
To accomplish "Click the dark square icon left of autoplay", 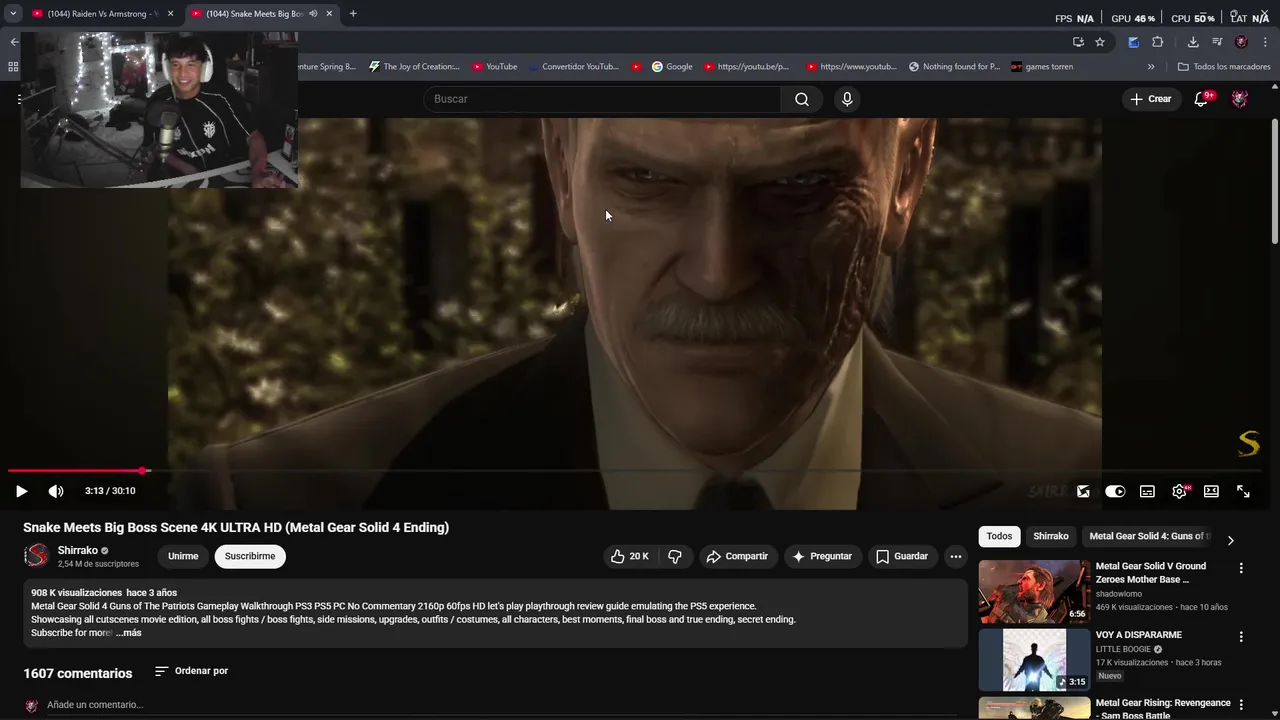I will pyautogui.click(x=1083, y=491).
